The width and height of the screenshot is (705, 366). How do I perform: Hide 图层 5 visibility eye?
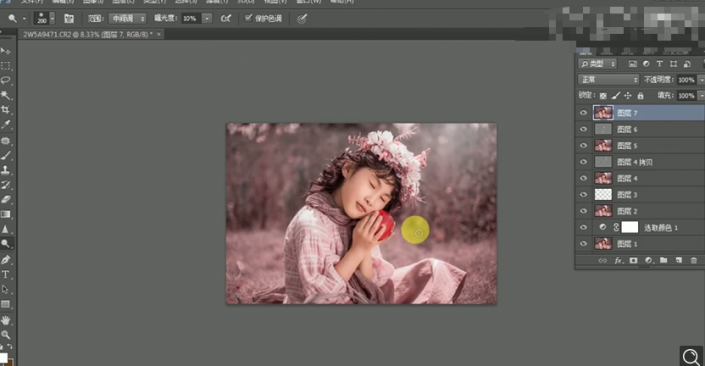tap(584, 145)
